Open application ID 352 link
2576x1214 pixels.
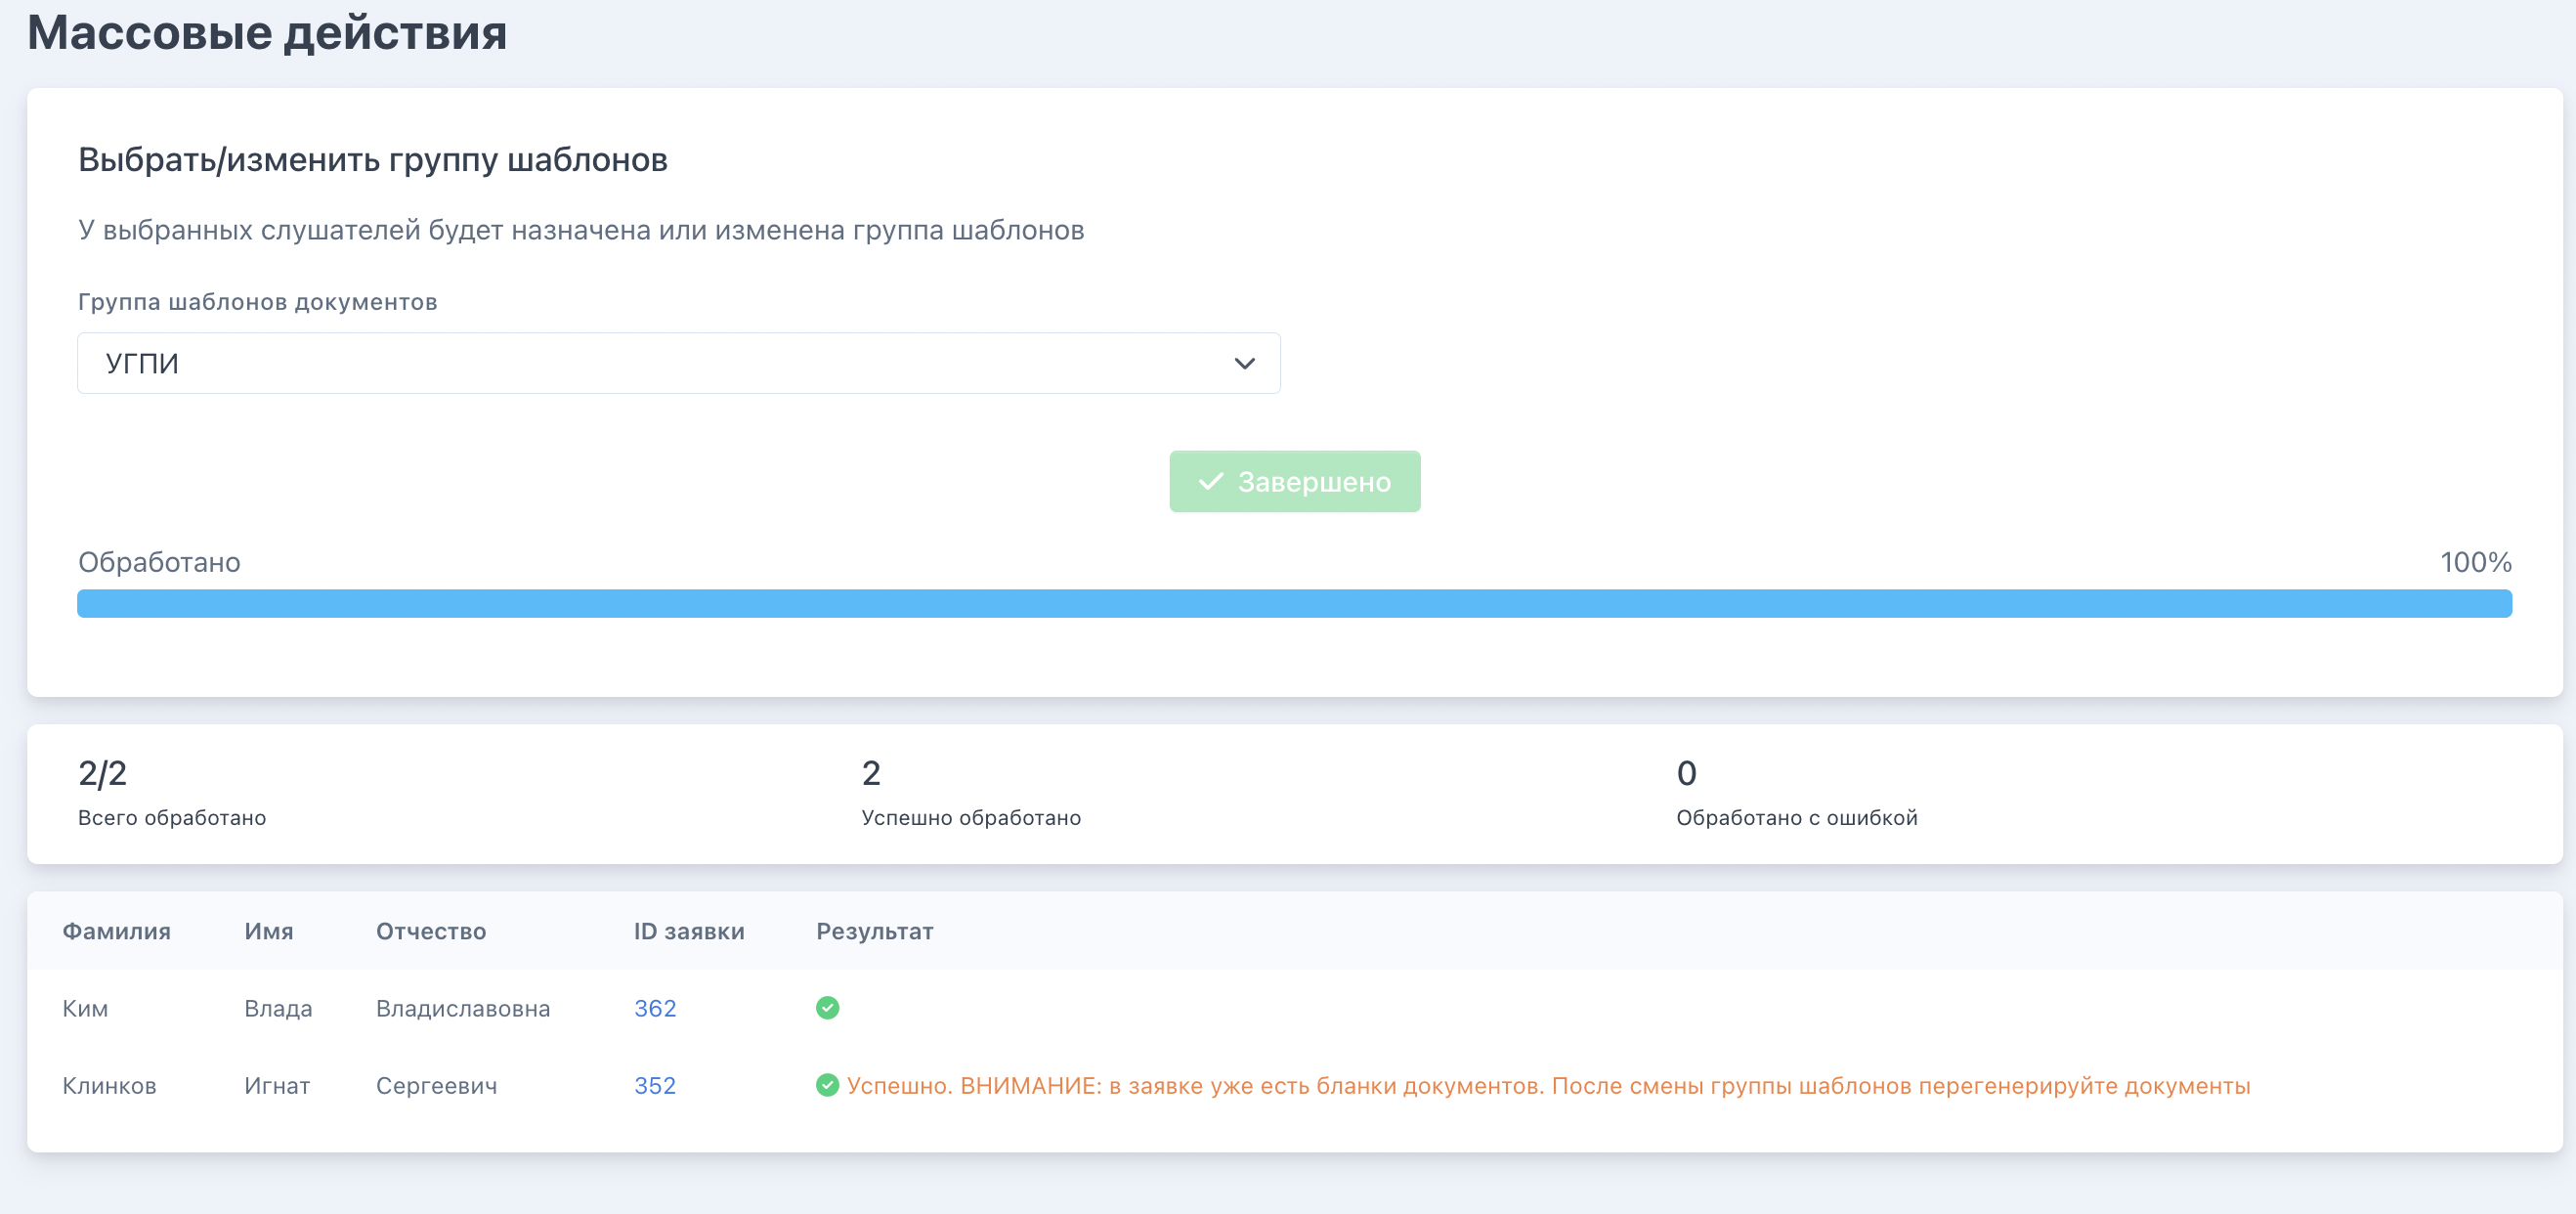tap(655, 1085)
